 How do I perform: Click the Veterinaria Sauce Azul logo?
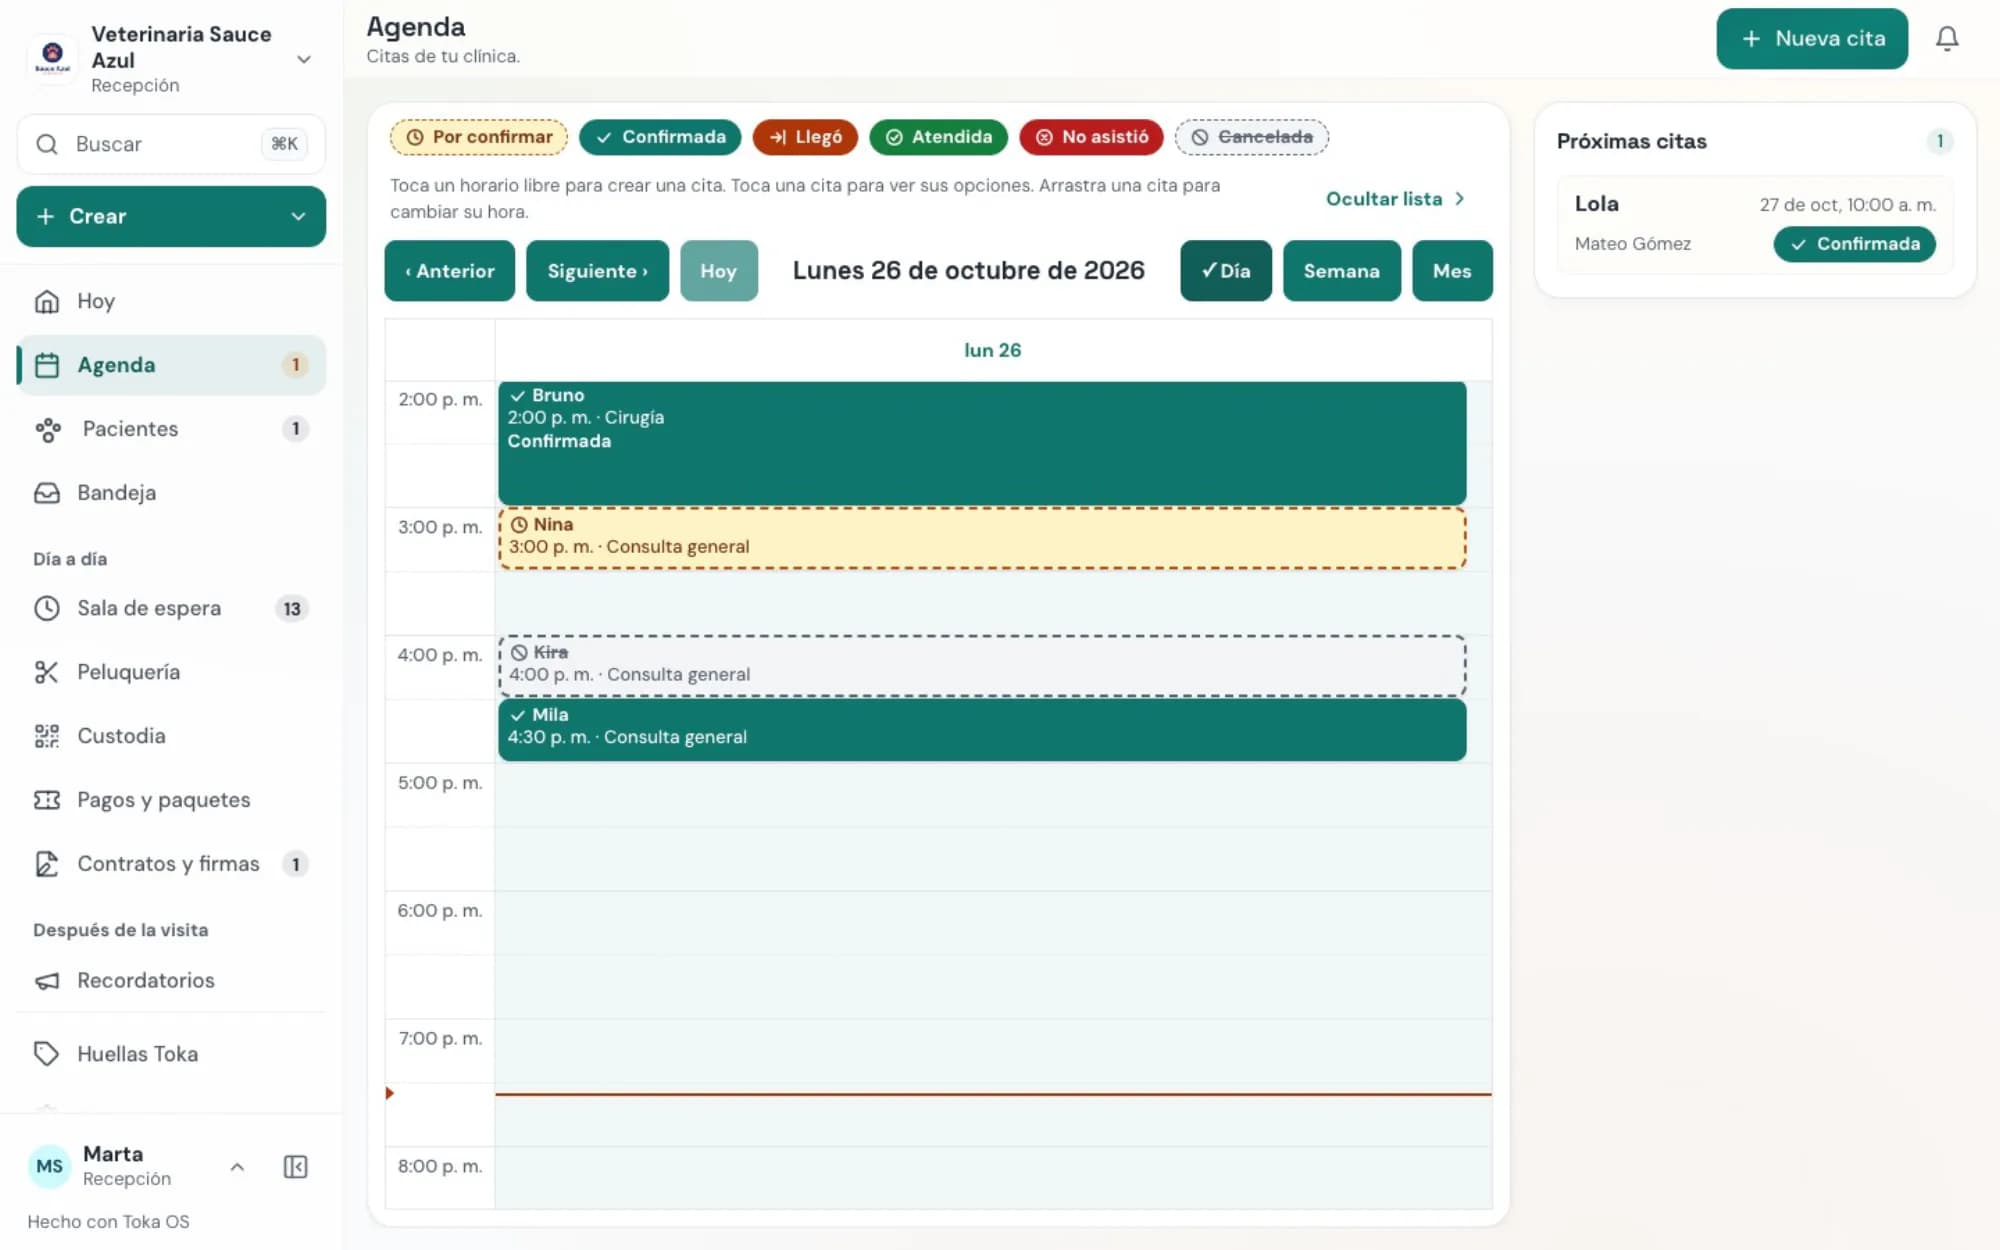click(52, 58)
